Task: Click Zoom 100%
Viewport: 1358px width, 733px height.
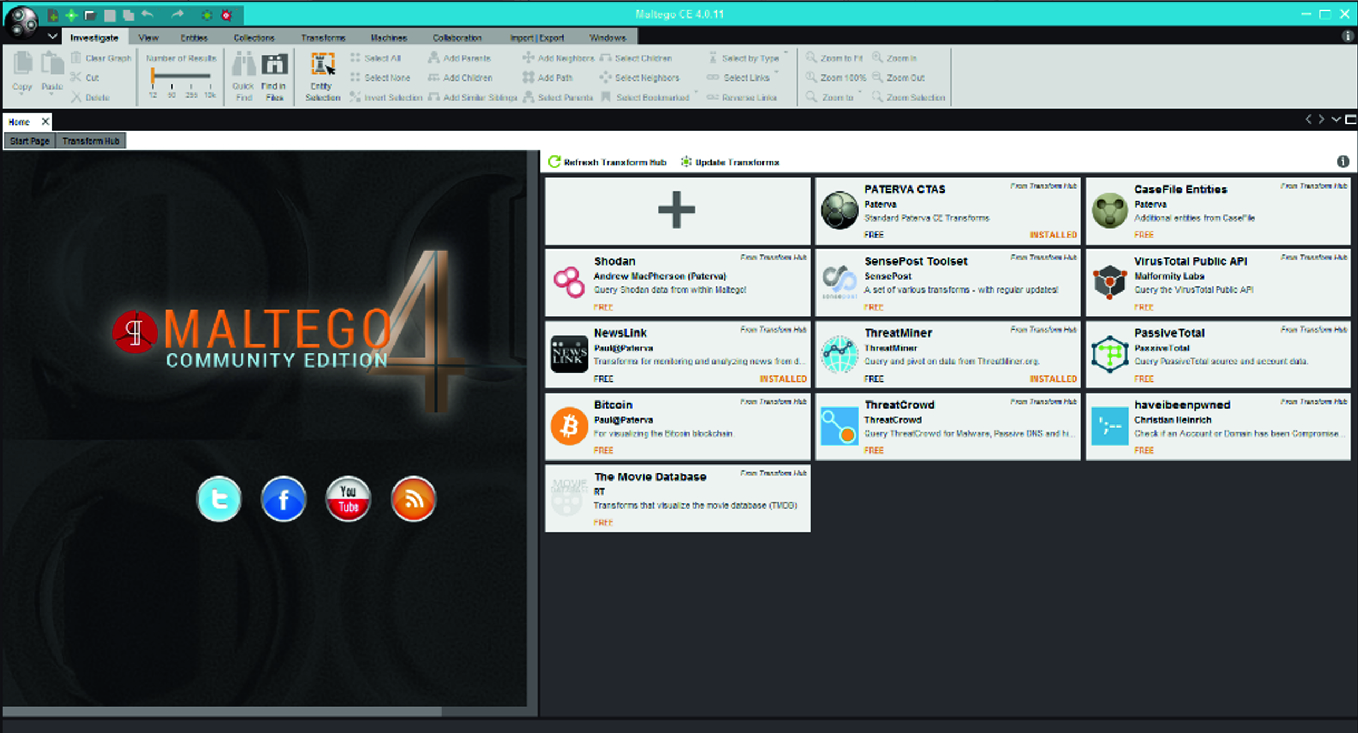Action: pos(836,77)
